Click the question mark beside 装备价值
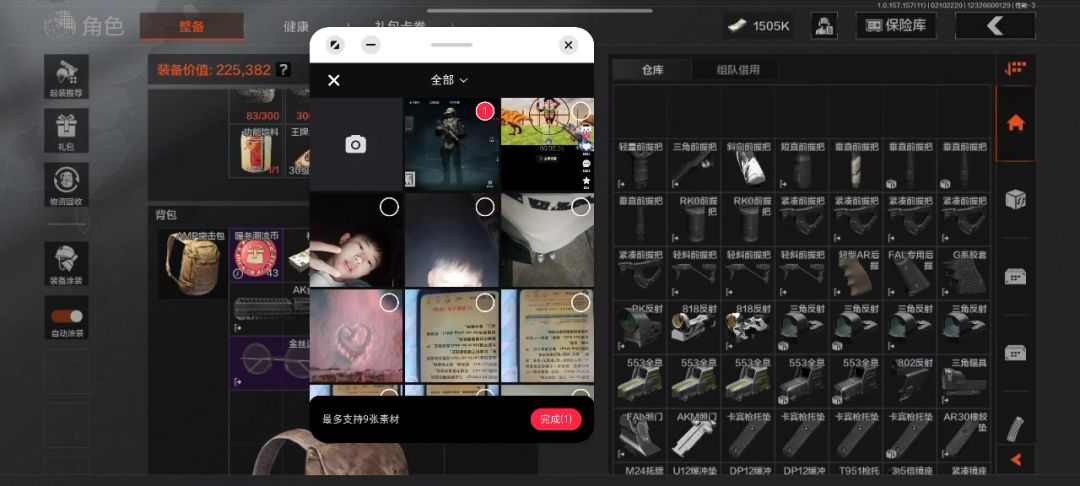1080x486 pixels. pos(282,70)
